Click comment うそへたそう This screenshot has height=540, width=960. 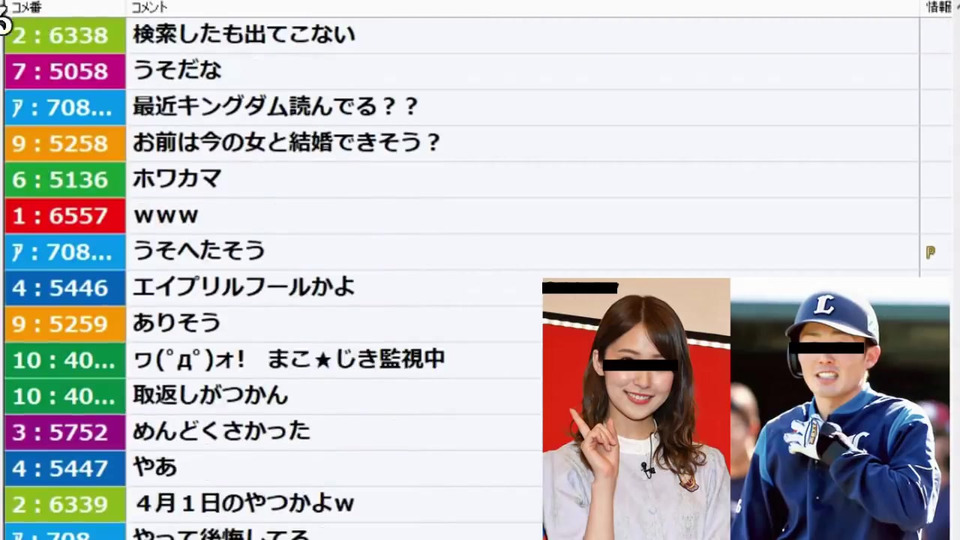pyautogui.click(x=199, y=252)
